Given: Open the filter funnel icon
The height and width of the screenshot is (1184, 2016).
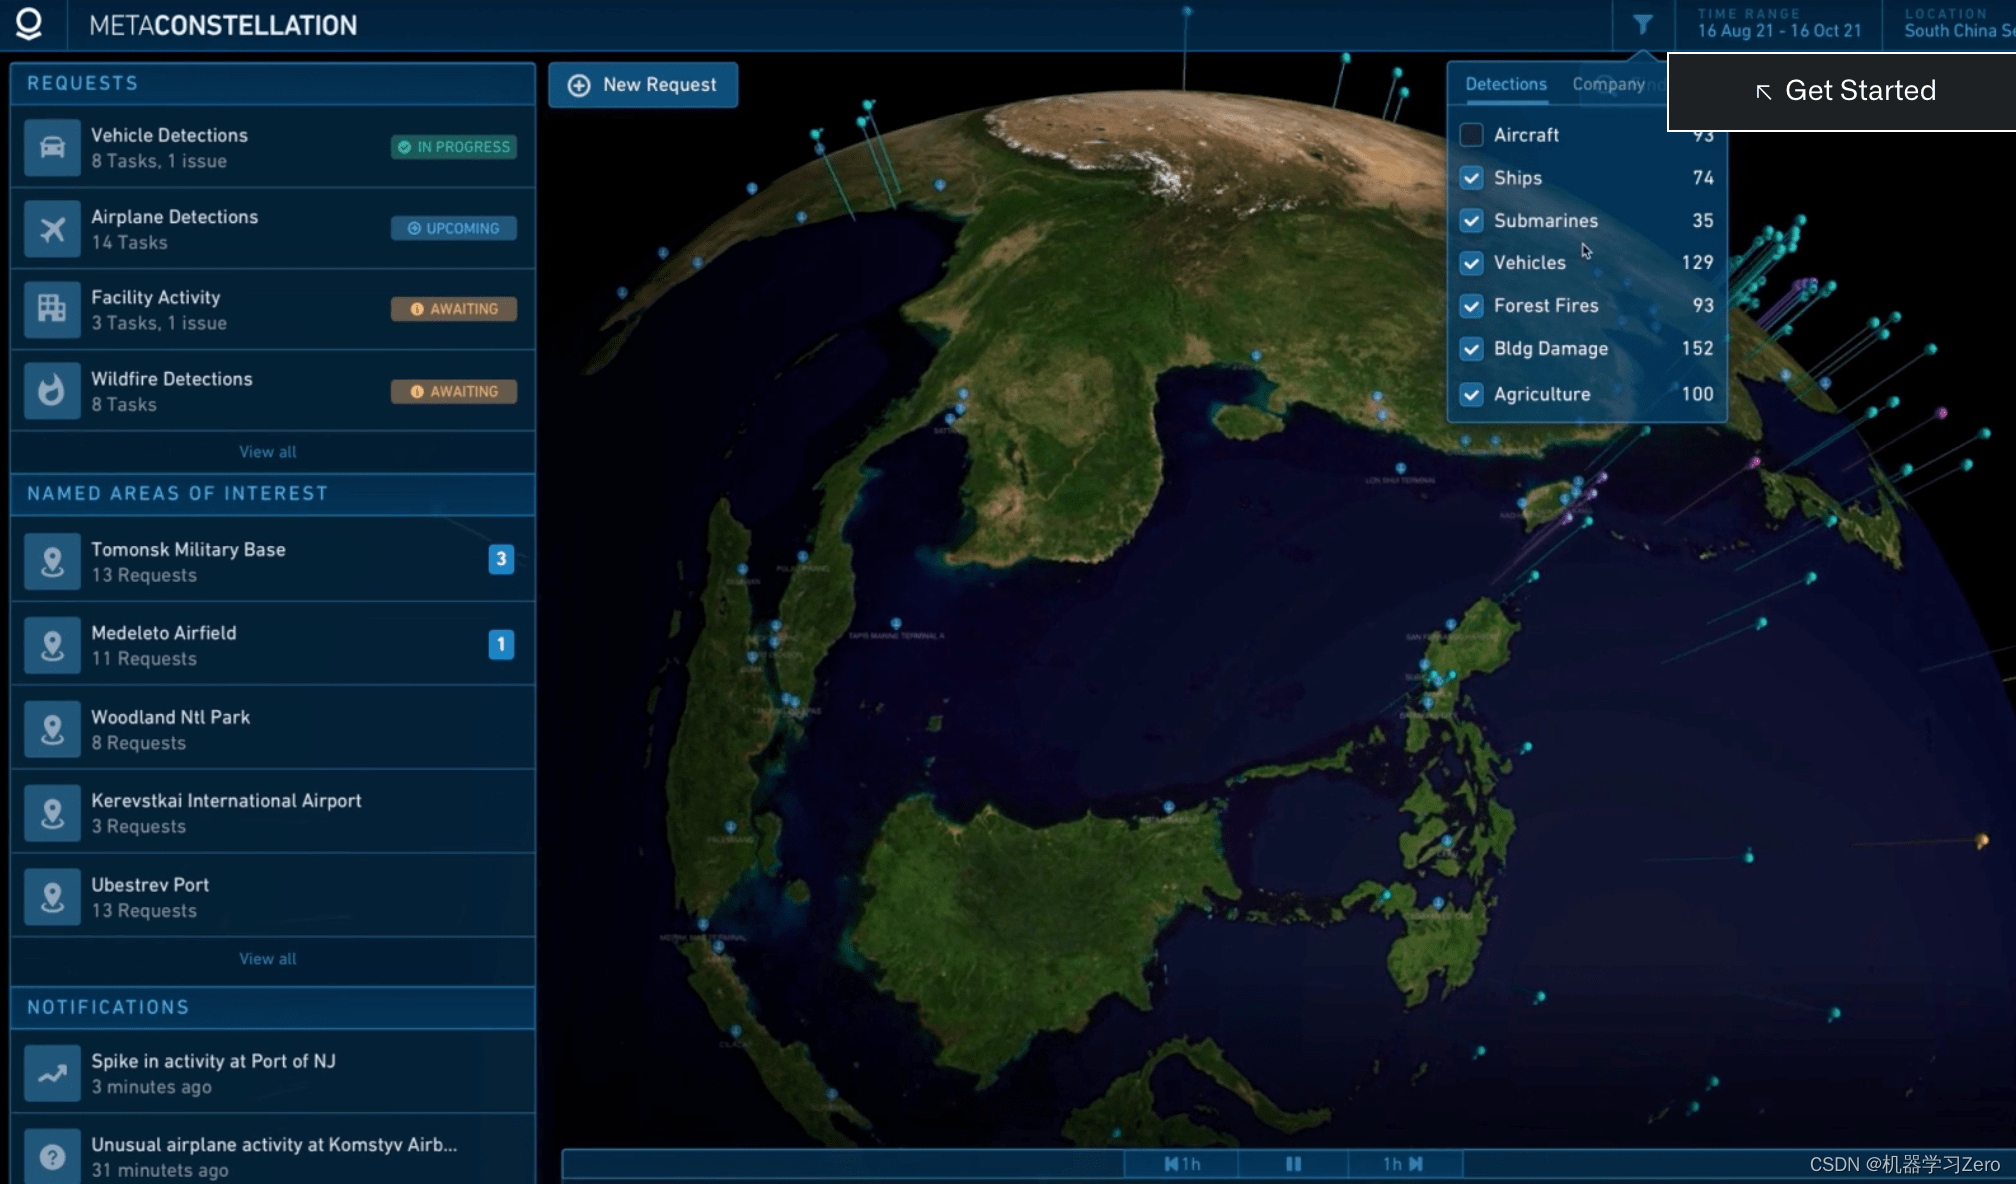Looking at the screenshot, I should click(x=1642, y=24).
